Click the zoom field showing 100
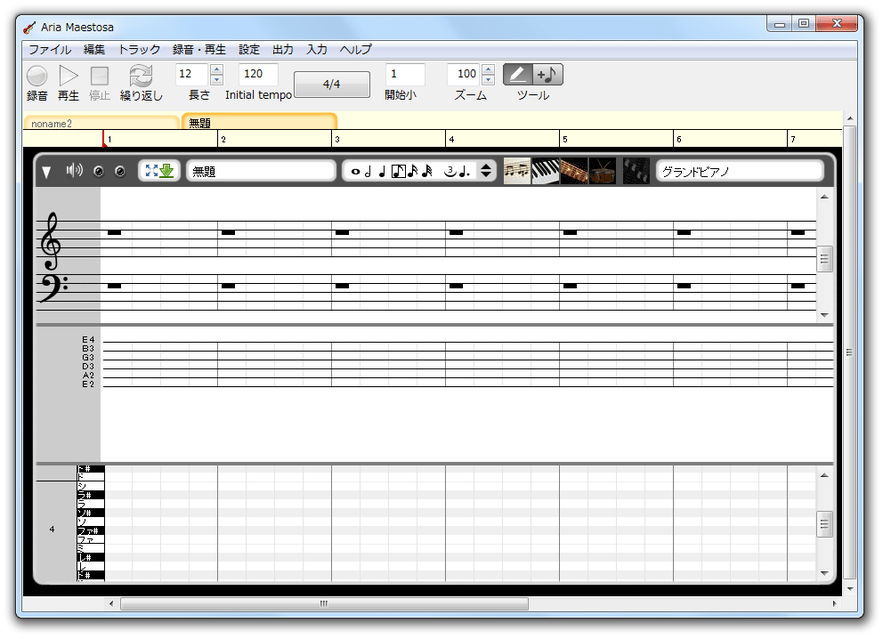This screenshot has height=639, width=883. [x=464, y=74]
